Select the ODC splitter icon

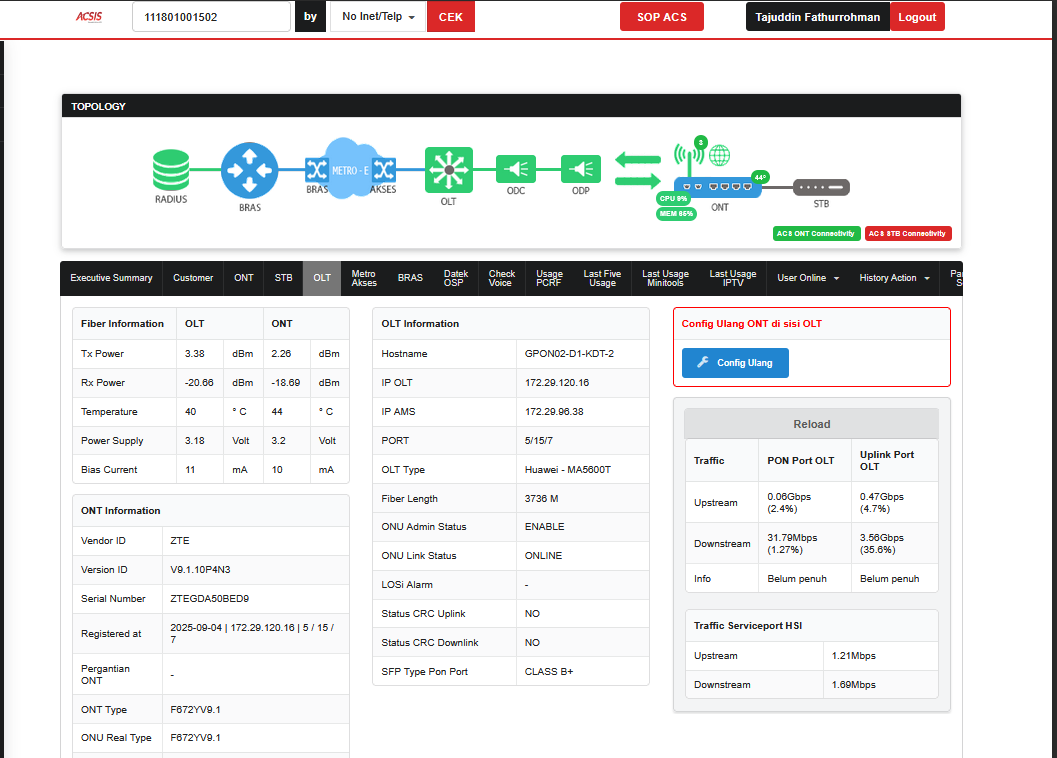(x=516, y=169)
